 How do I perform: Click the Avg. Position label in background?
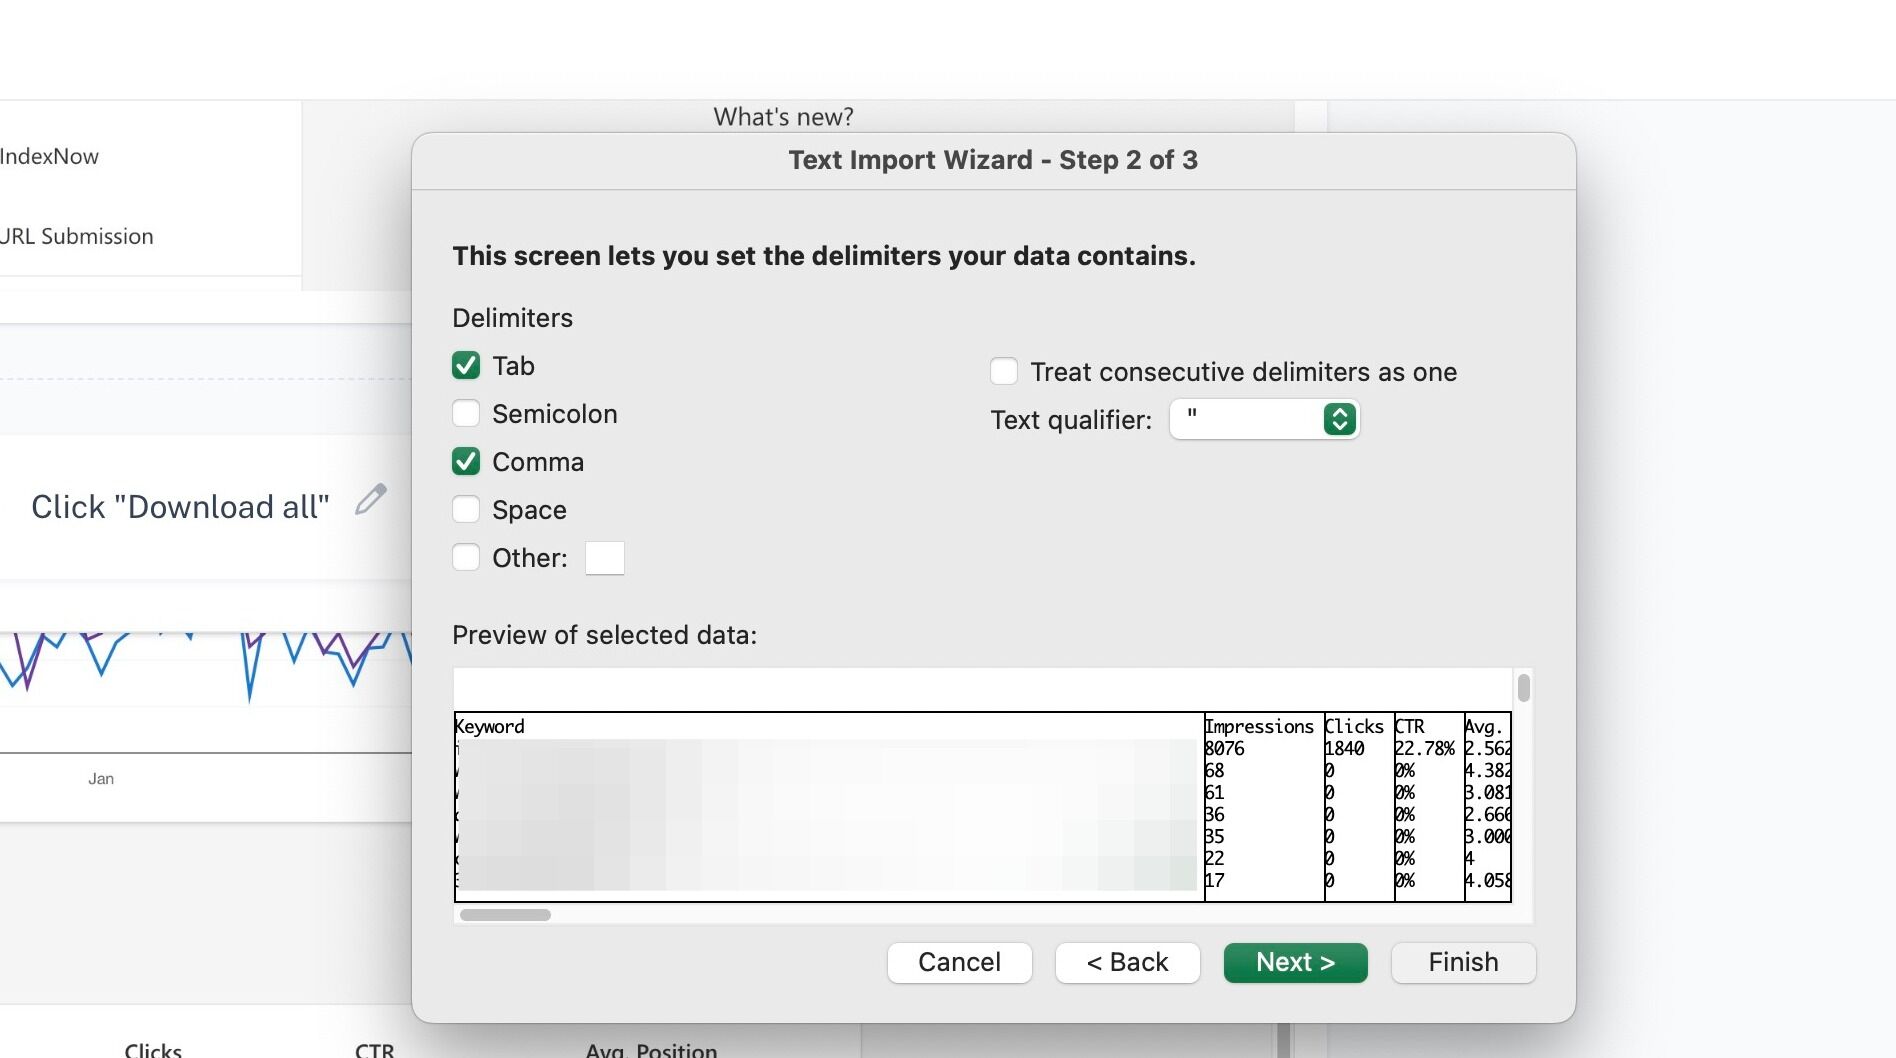651,1049
